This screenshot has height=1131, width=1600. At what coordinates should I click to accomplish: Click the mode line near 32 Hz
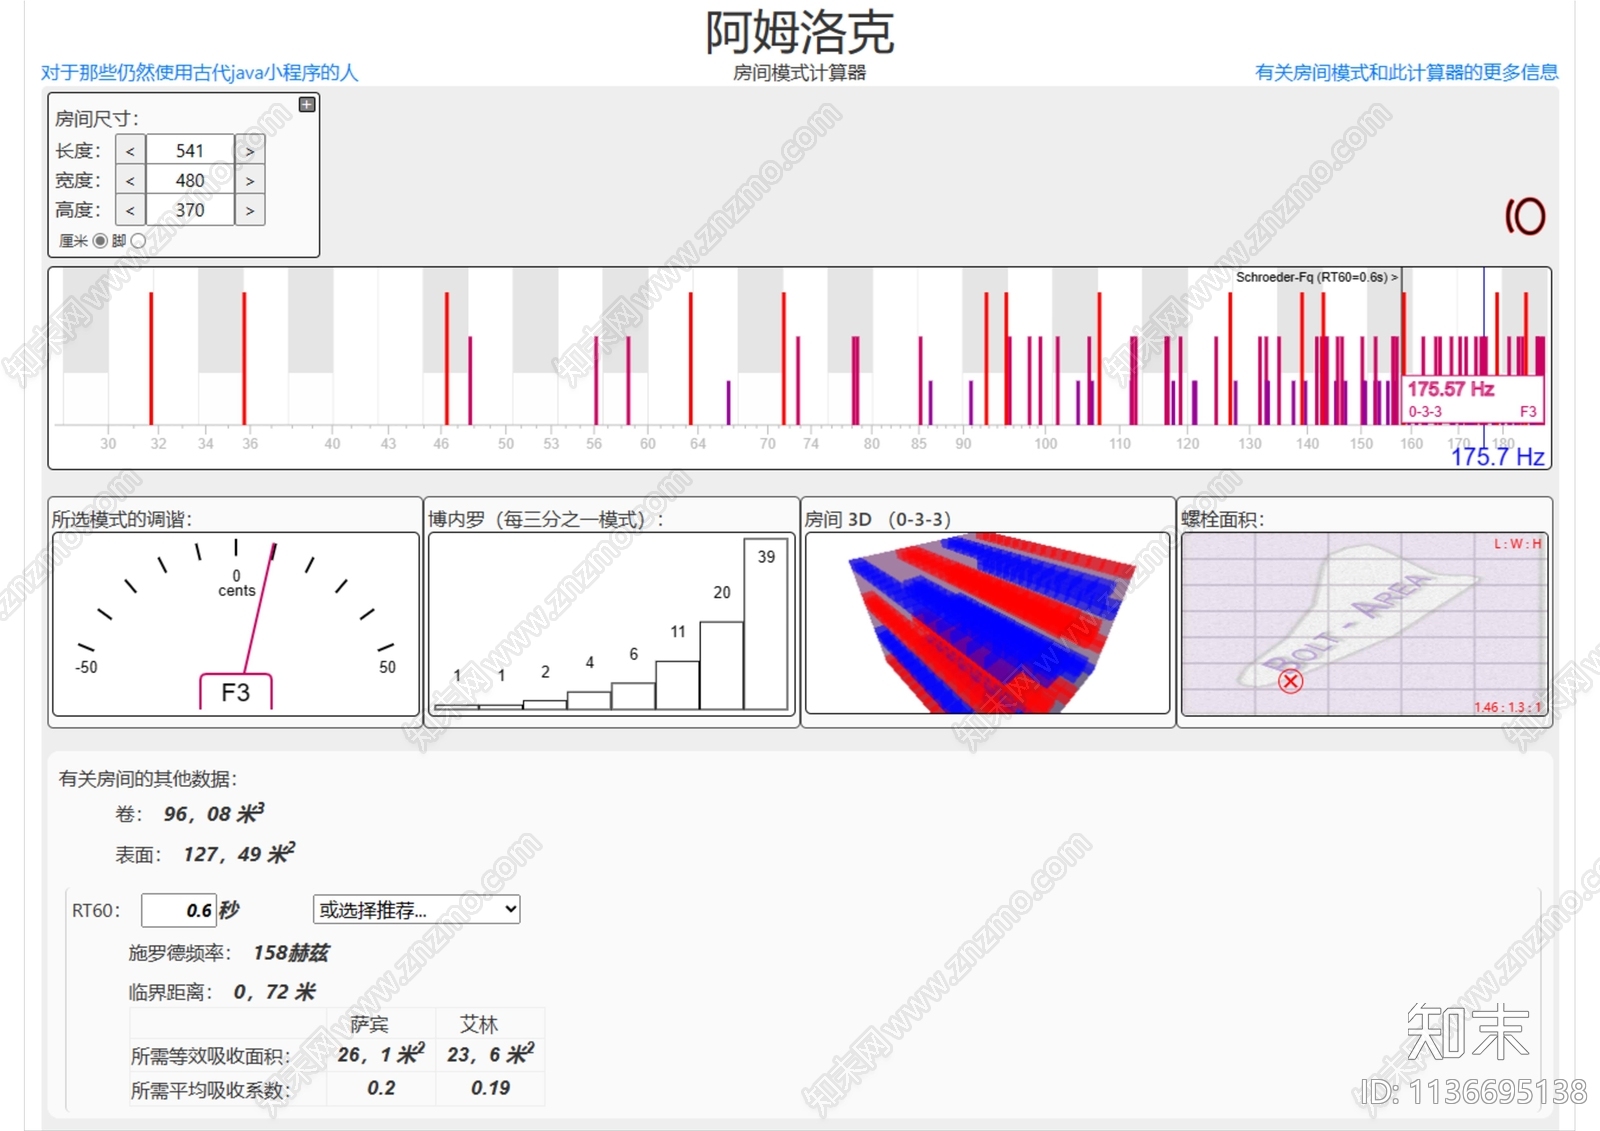(x=151, y=358)
